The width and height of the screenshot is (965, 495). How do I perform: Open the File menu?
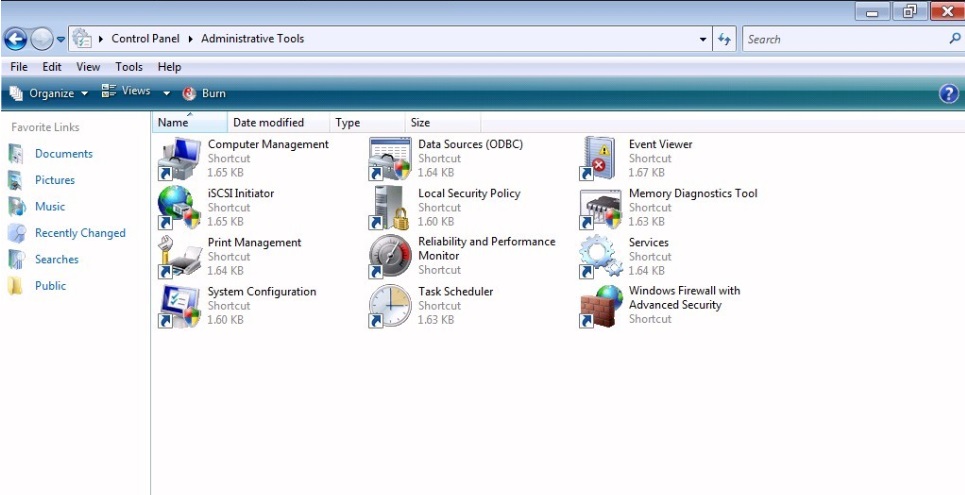pos(18,67)
